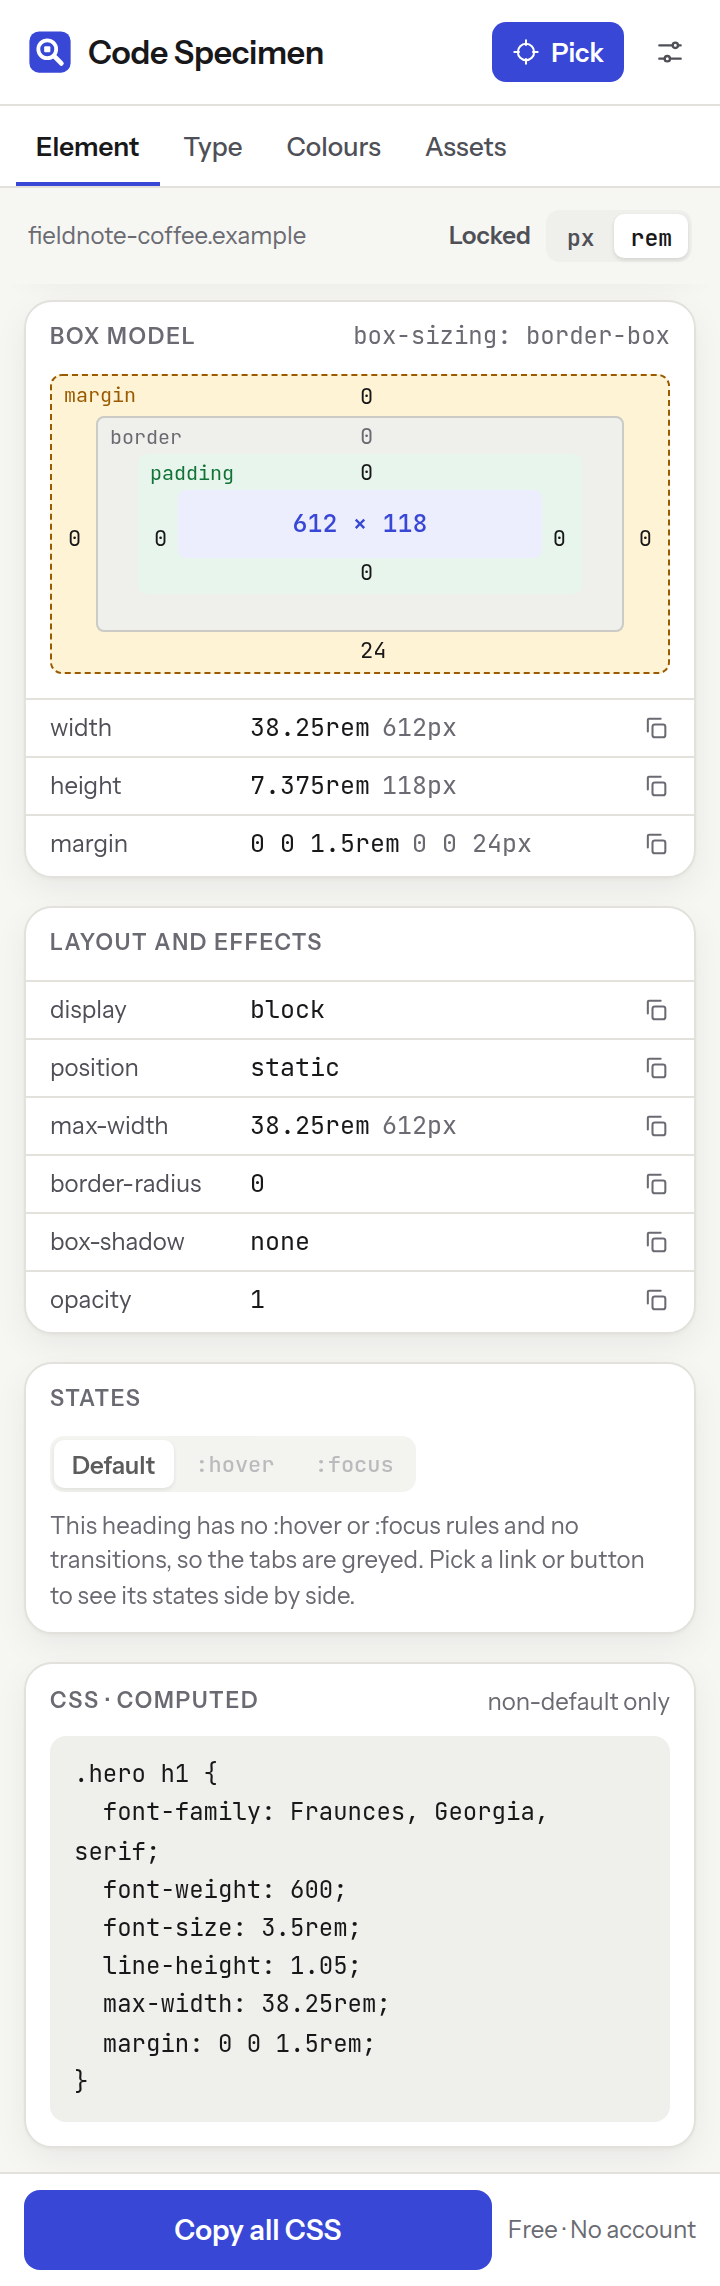
Task: Click the box-shadow none value
Action: (x=280, y=1242)
